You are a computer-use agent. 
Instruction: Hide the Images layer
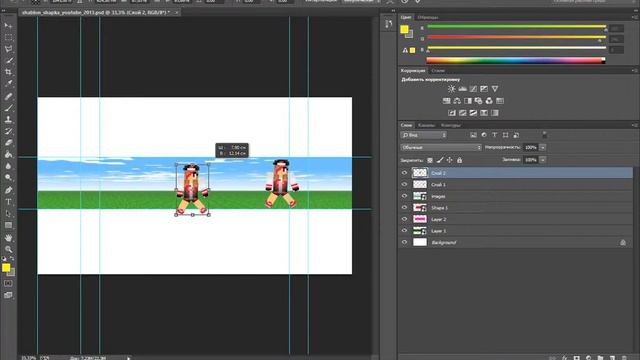(x=404, y=196)
